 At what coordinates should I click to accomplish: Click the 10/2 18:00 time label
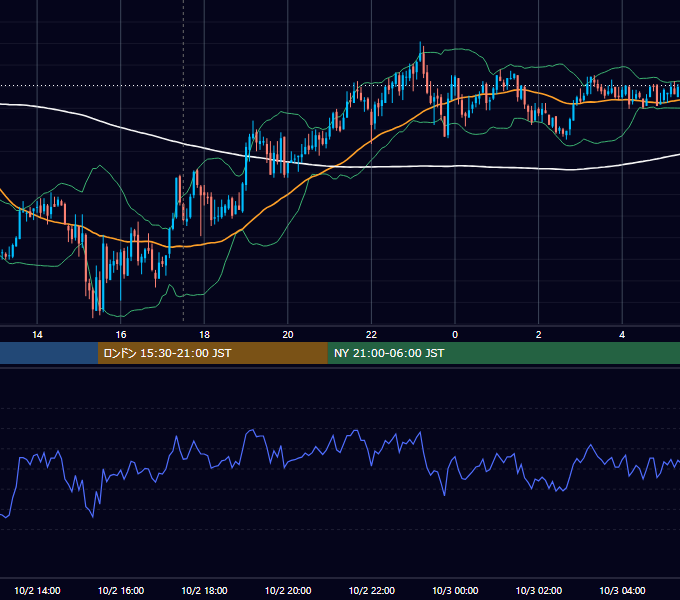[x=204, y=590]
